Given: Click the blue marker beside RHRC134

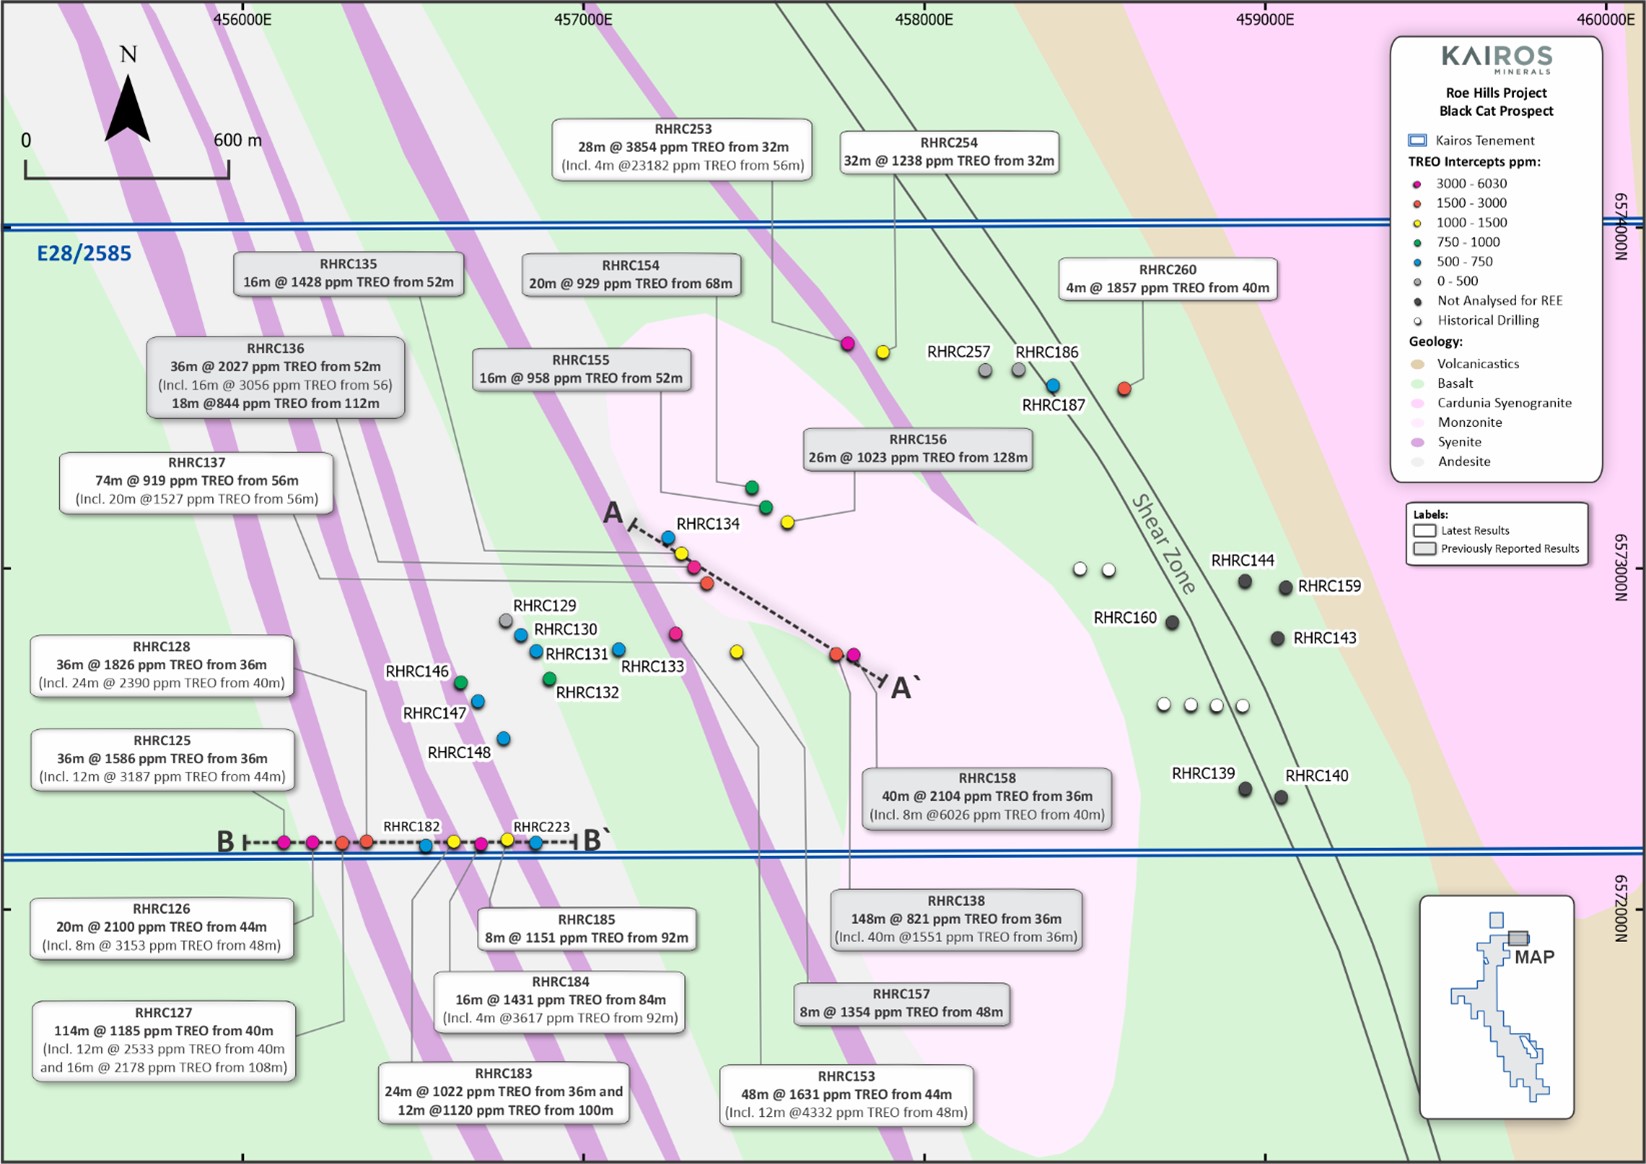Looking at the screenshot, I should [668, 539].
